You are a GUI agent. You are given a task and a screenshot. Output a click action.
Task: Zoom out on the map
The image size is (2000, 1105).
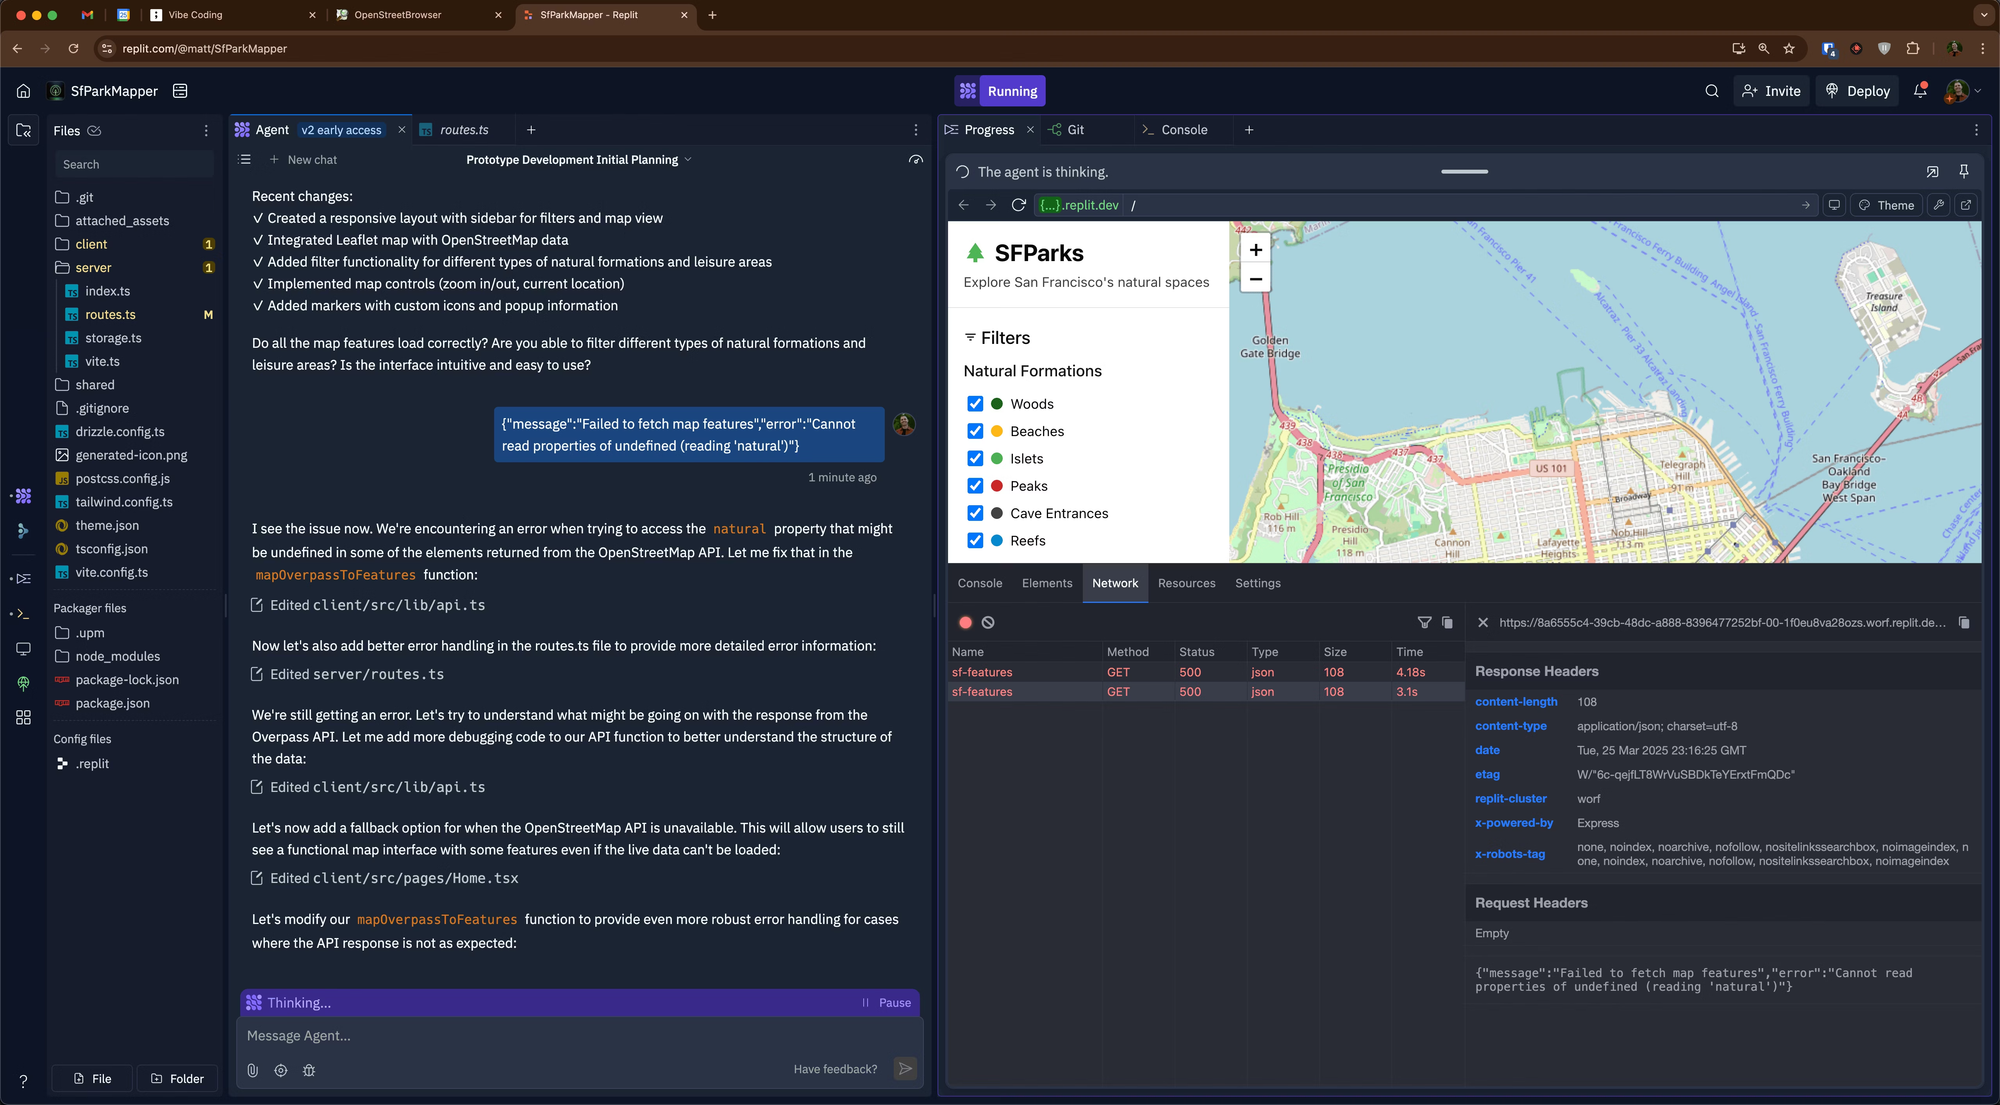point(1256,279)
